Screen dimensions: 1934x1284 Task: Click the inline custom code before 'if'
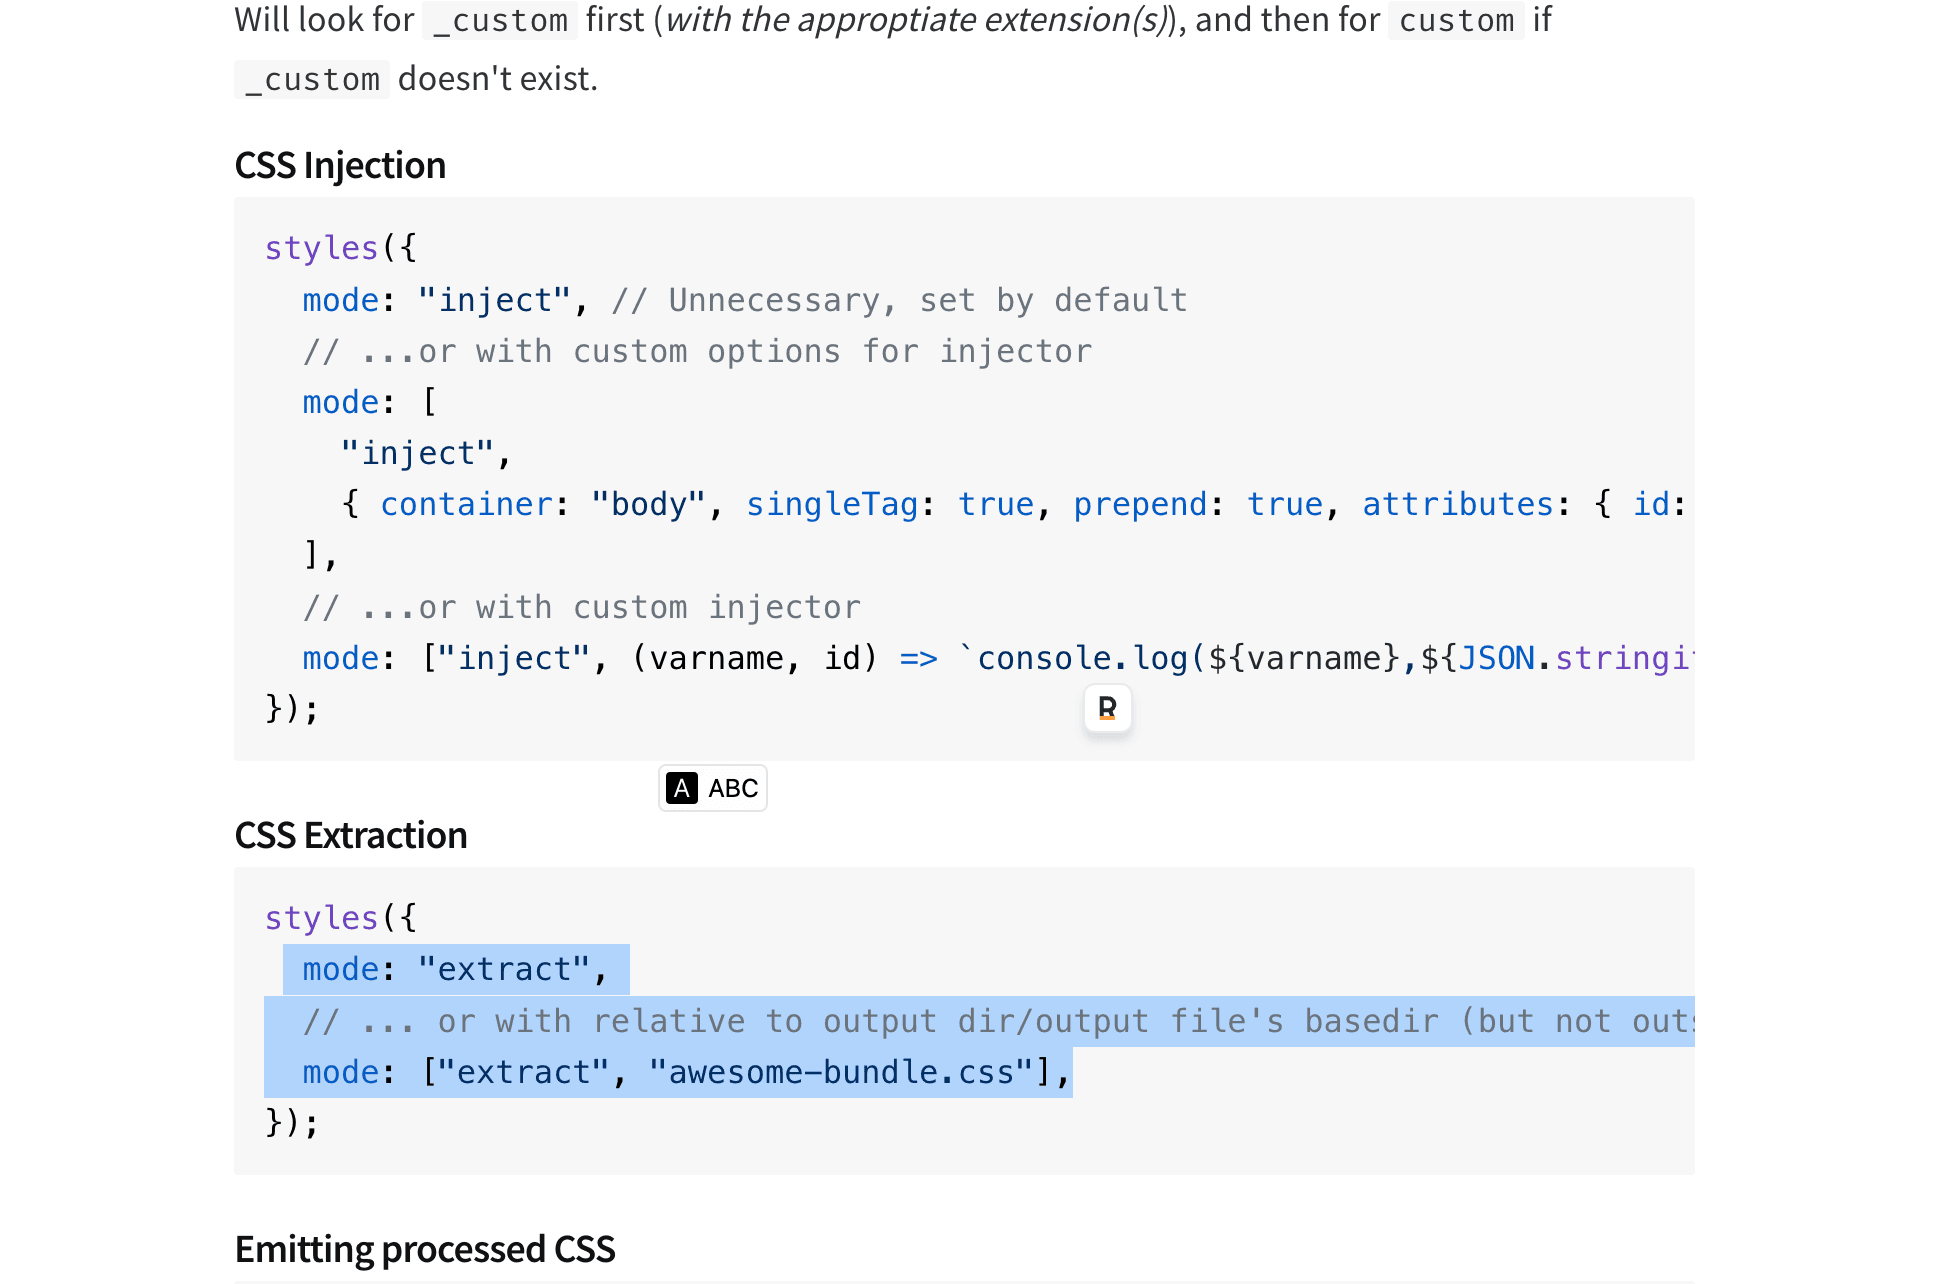tap(1455, 21)
